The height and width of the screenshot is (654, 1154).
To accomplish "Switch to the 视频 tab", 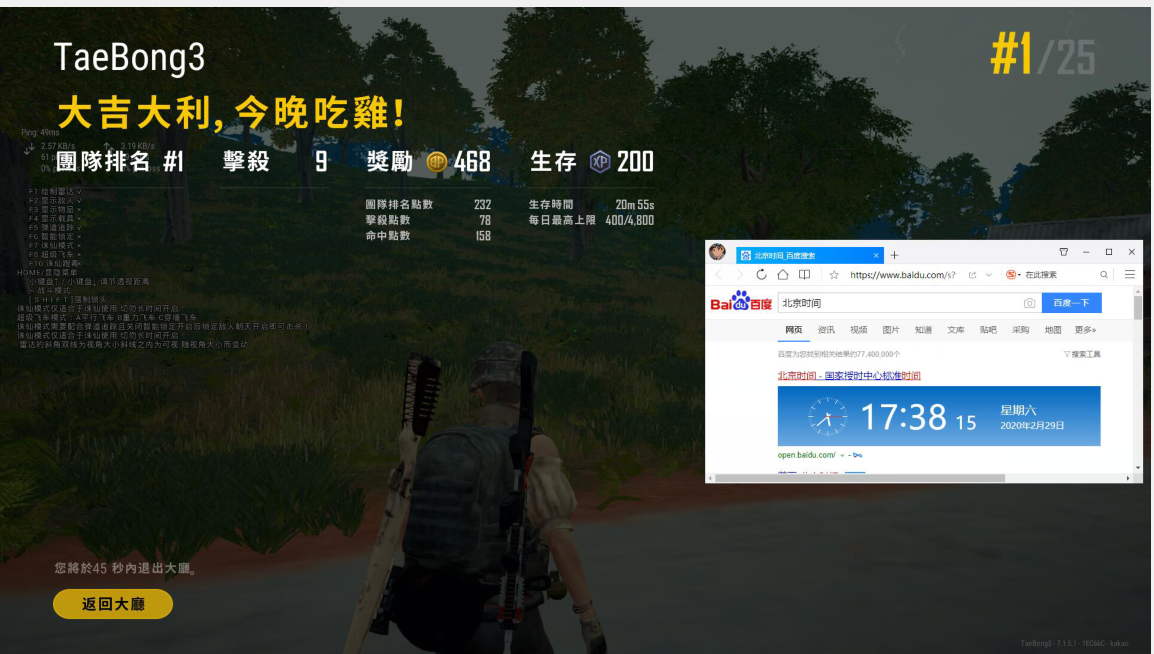I will point(858,330).
